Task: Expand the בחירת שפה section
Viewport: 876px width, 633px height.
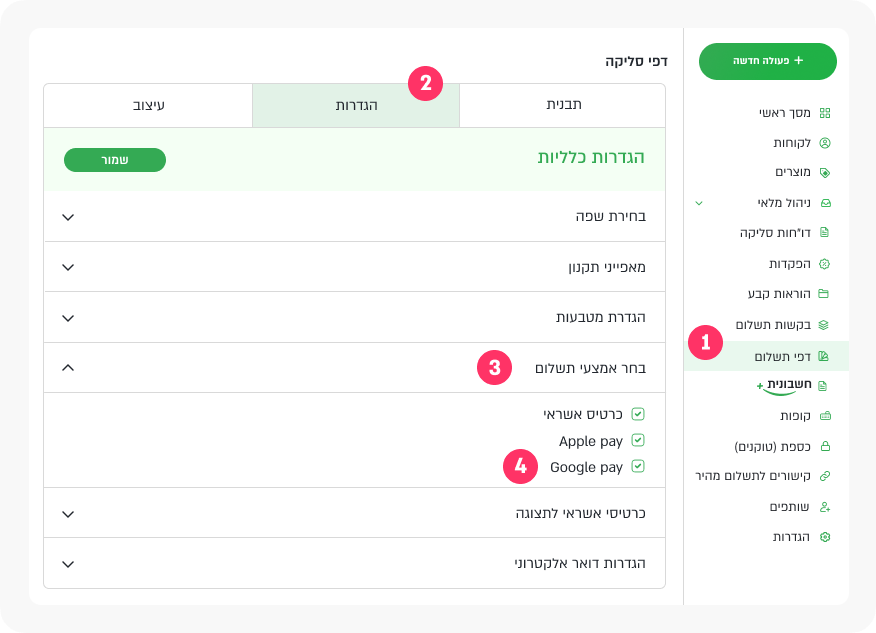Action: click(x=68, y=216)
